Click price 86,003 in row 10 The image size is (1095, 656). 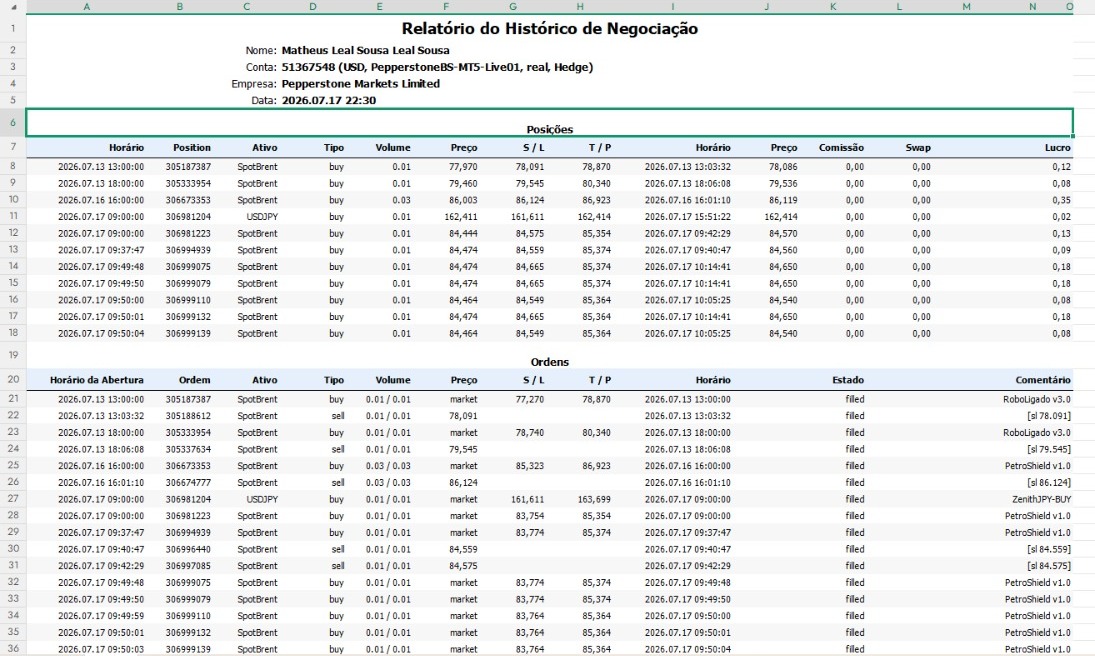[463, 200]
